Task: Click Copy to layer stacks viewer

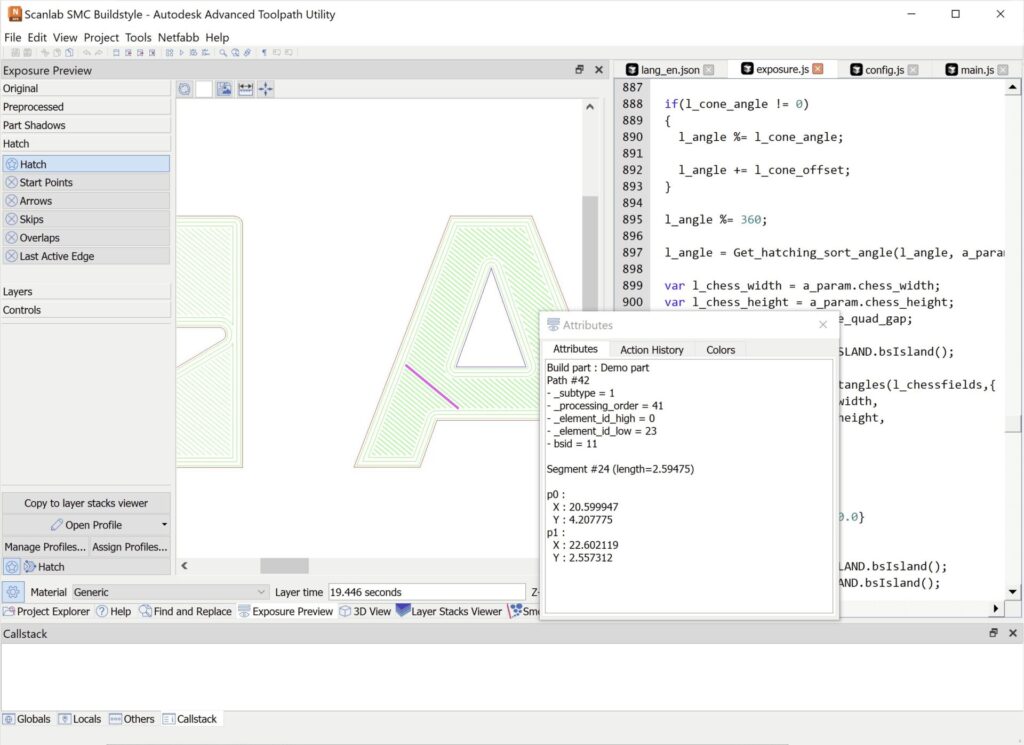Action: [85, 504]
